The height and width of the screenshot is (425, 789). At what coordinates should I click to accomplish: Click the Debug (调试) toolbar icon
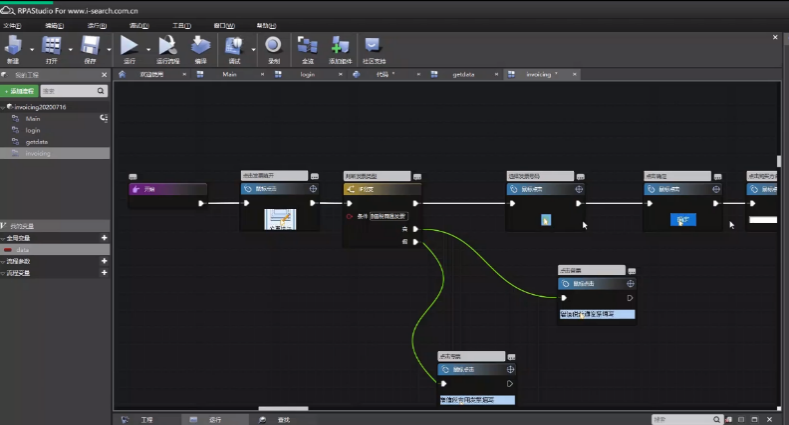pos(234,46)
